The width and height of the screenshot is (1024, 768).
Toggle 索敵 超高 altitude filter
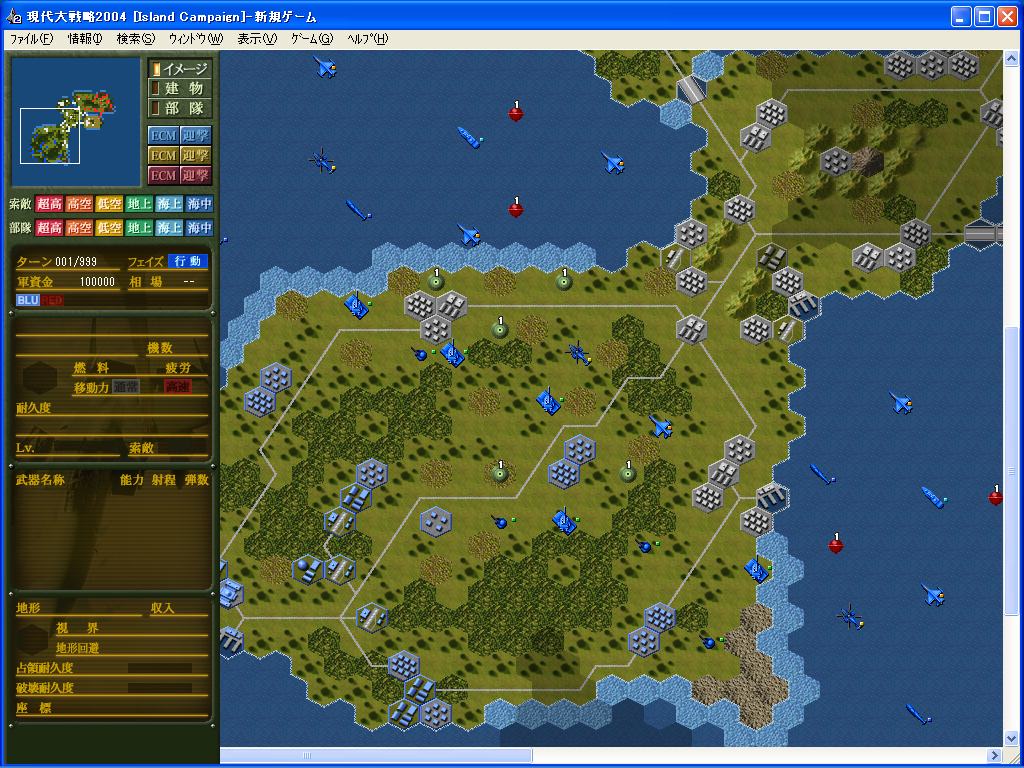49,204
